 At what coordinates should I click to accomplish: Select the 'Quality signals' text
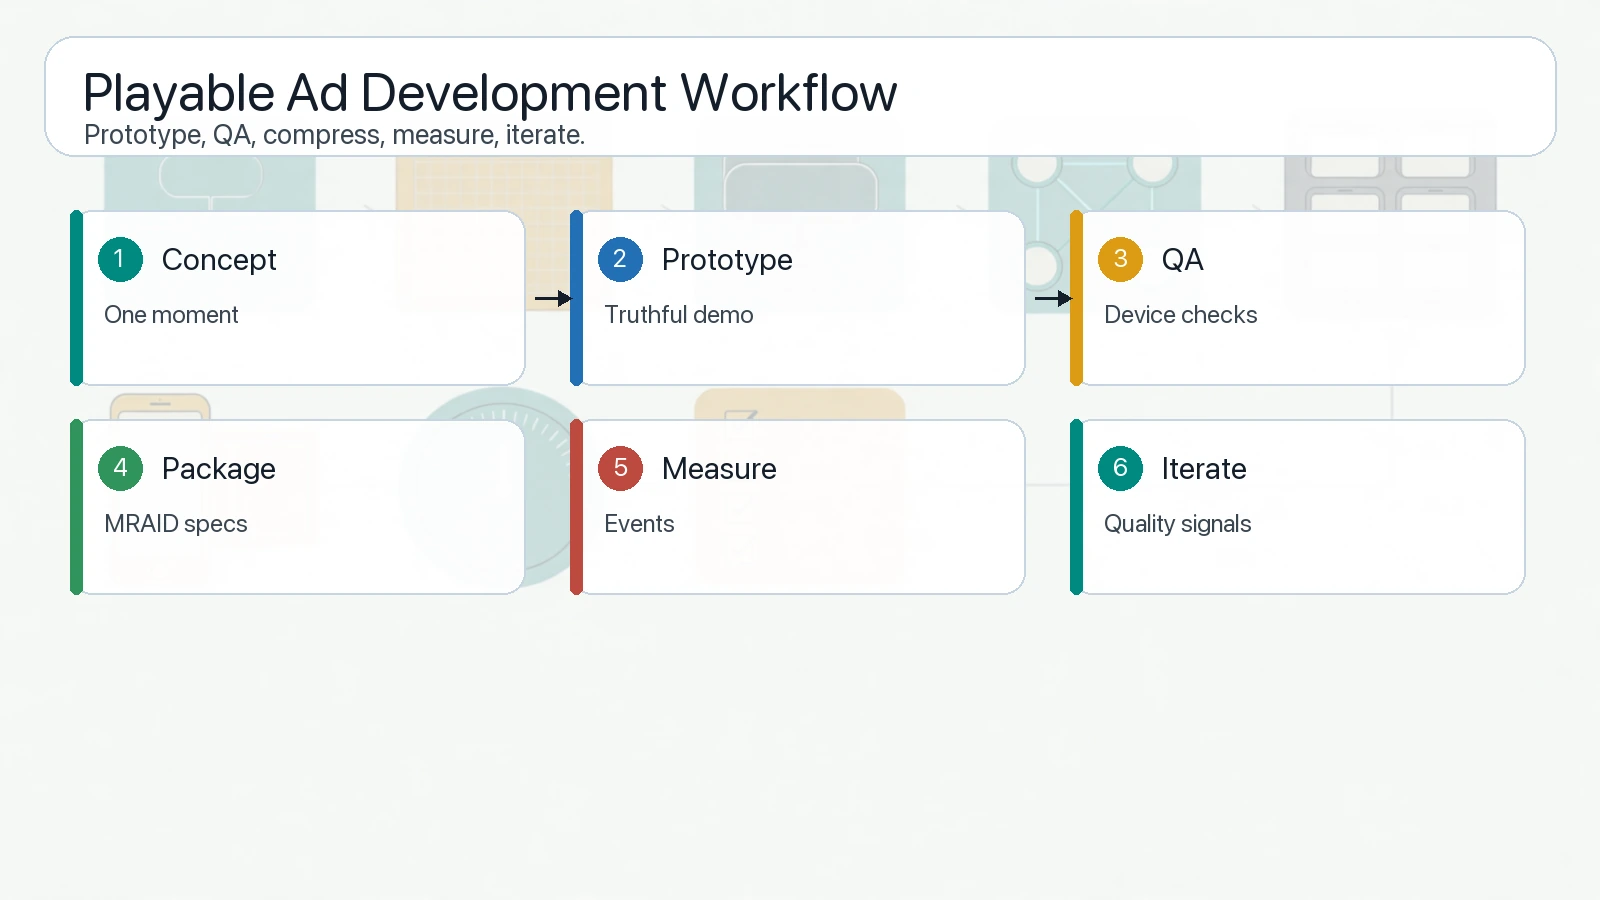tap(1177, 524)
